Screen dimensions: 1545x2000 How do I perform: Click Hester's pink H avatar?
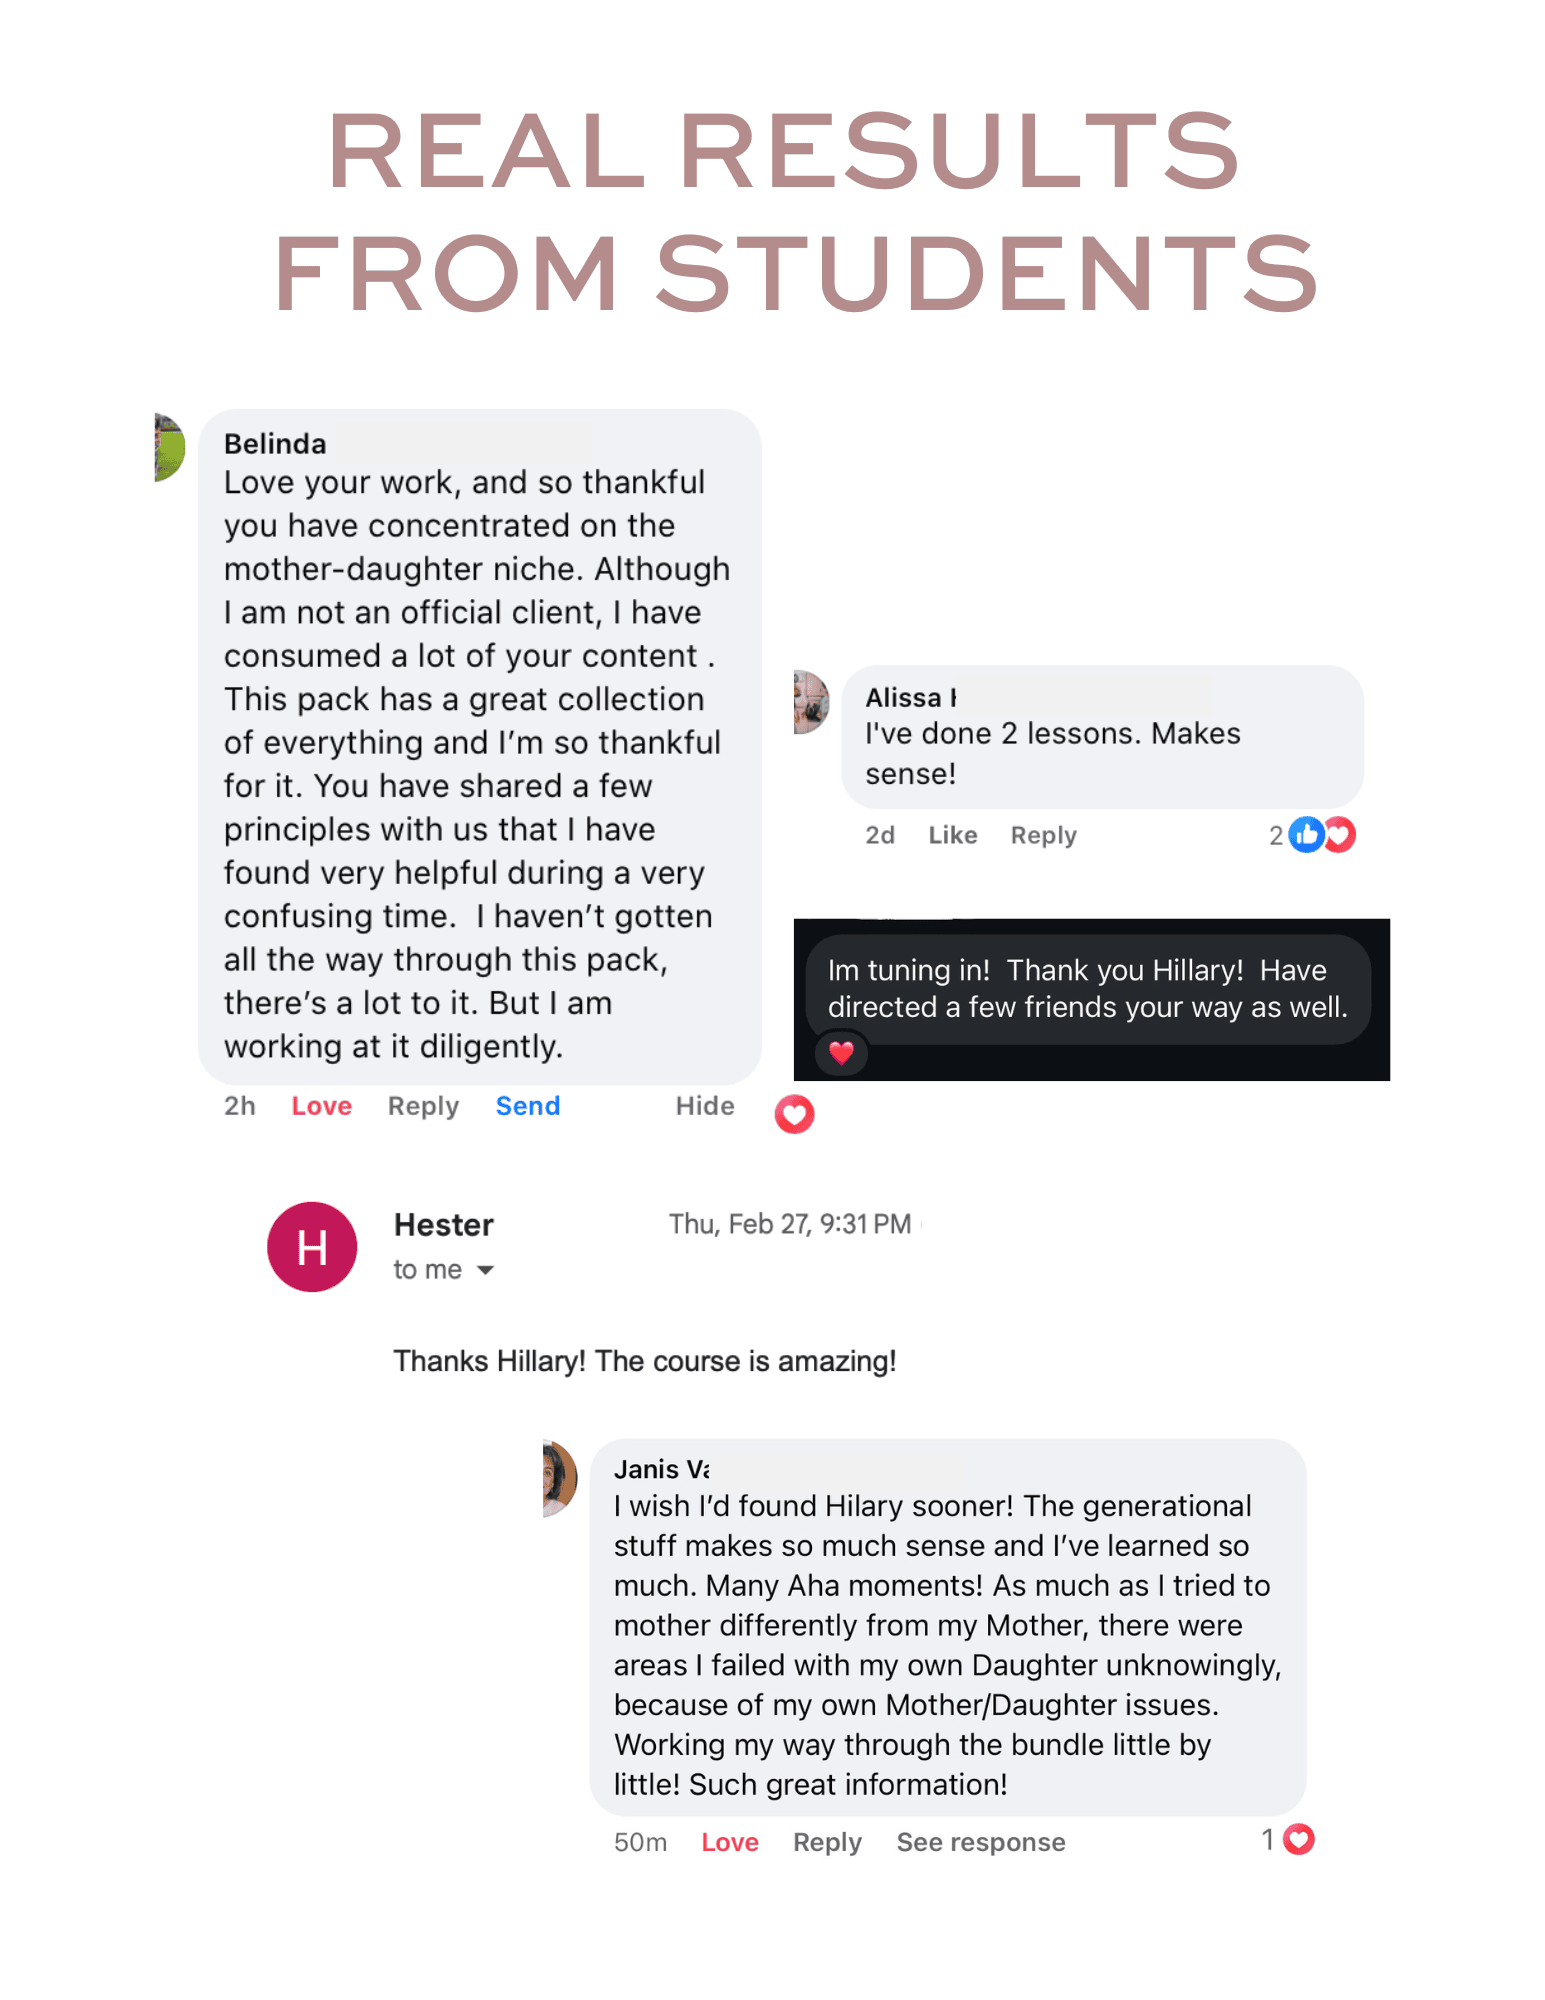pyautogui.click(x=312, y=1247)
